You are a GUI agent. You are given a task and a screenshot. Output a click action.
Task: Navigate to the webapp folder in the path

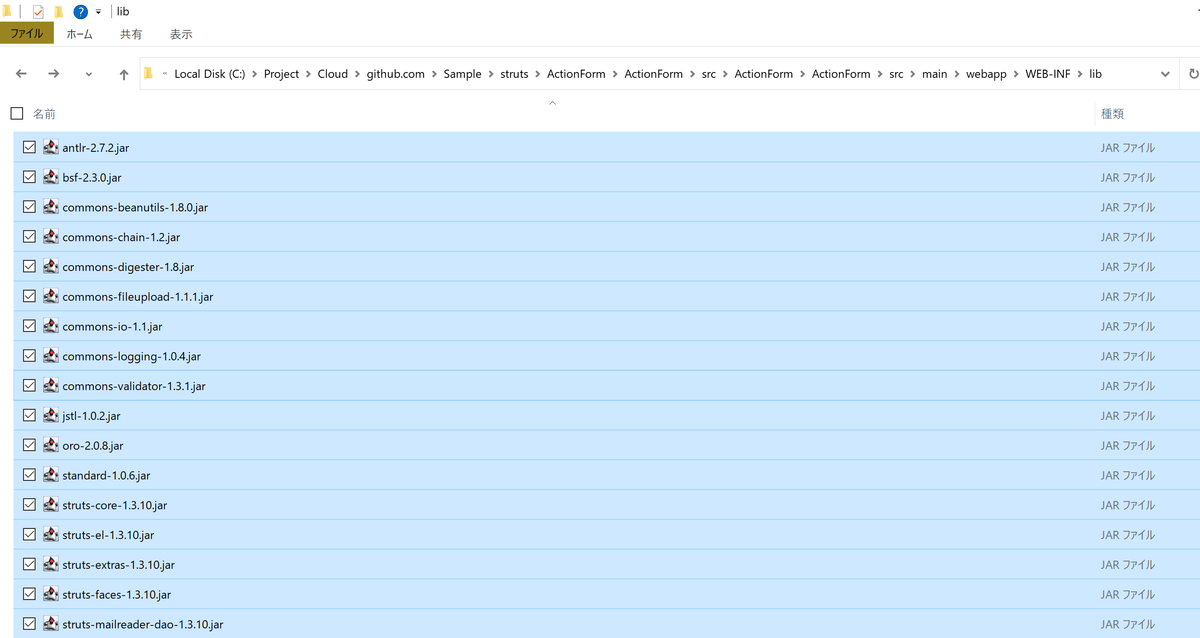[986, 74]
